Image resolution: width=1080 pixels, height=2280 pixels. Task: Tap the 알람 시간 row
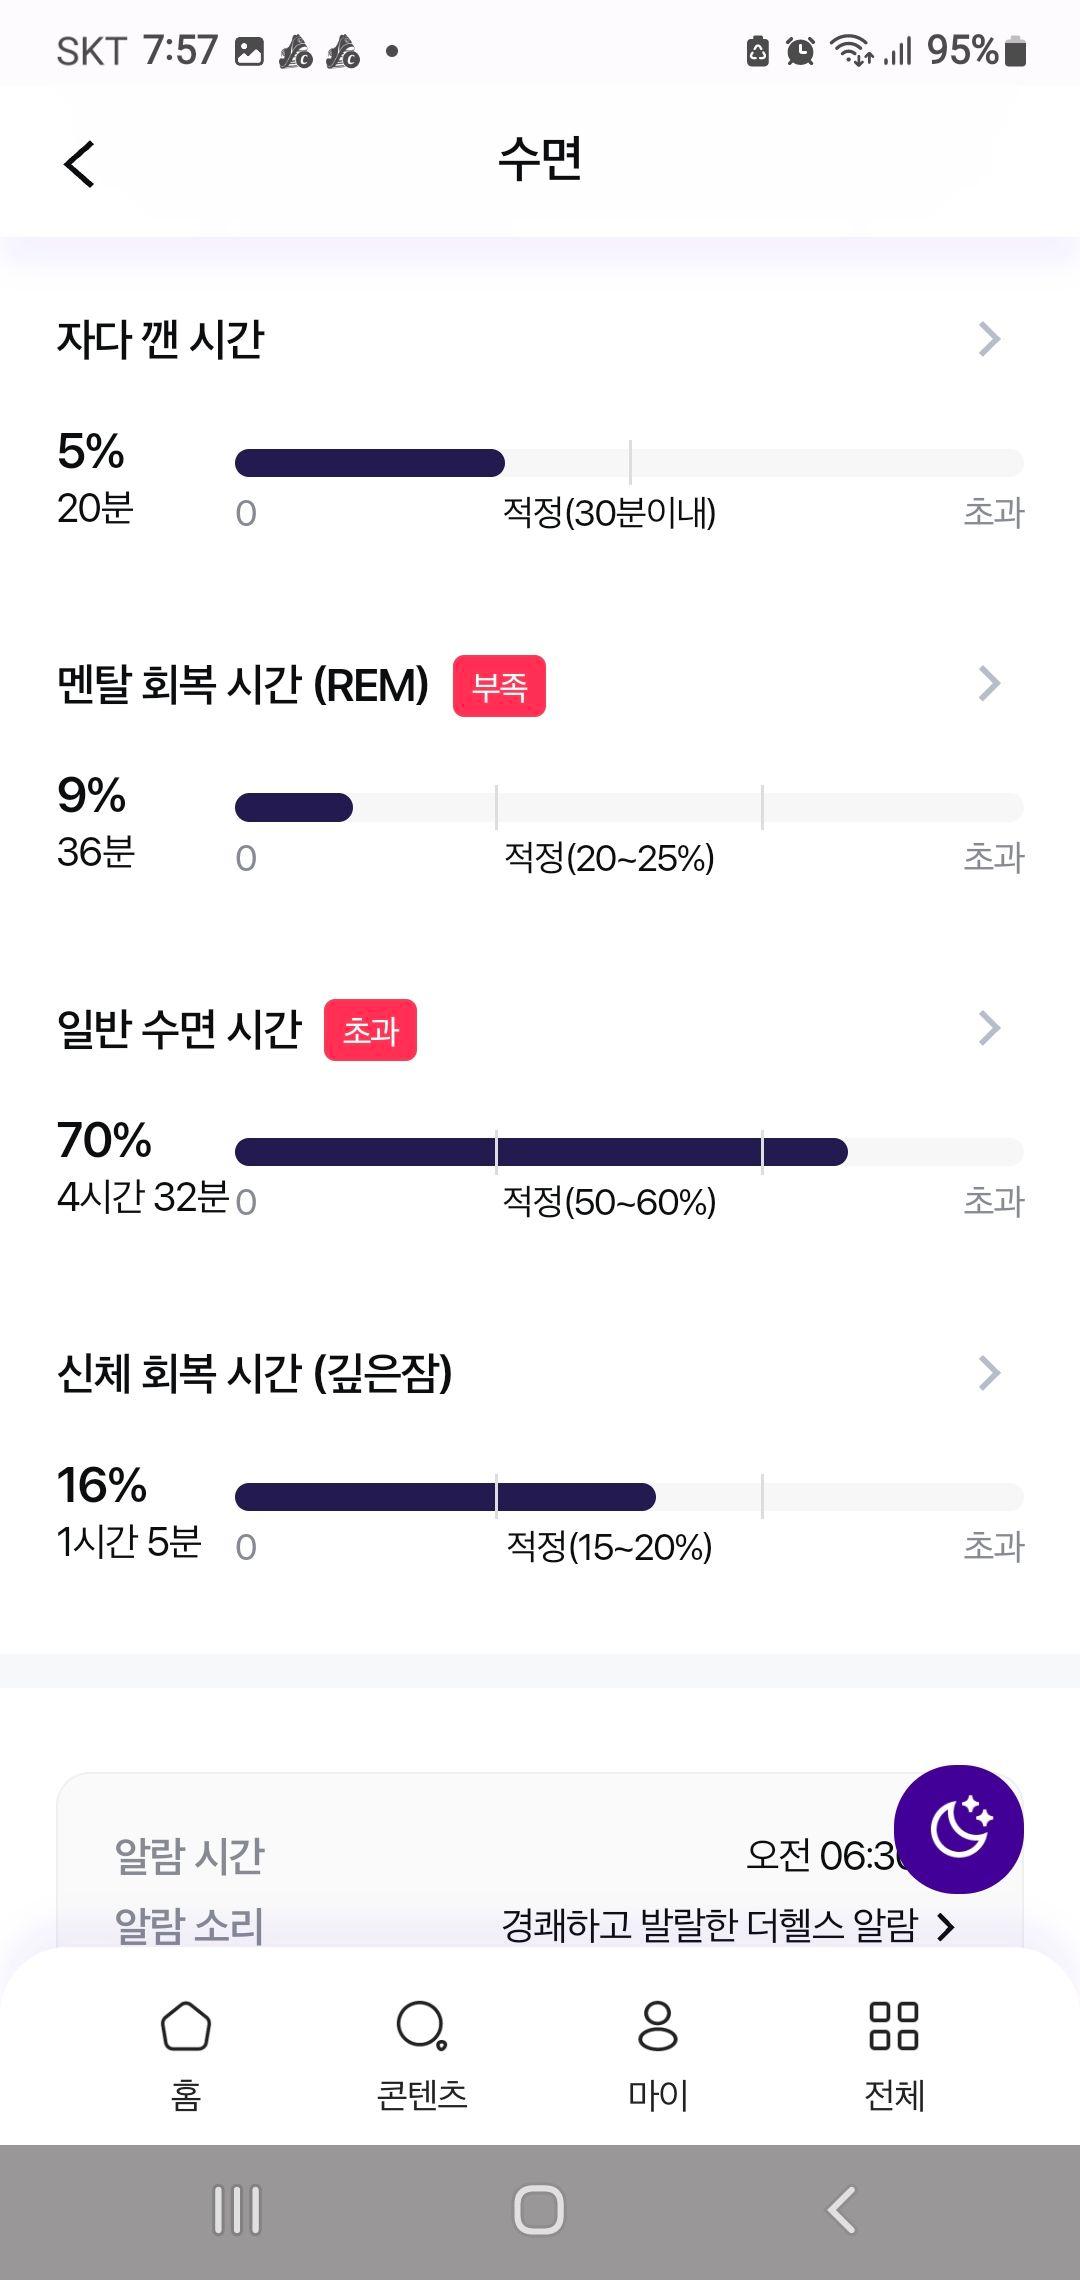tap(540, 1856)
